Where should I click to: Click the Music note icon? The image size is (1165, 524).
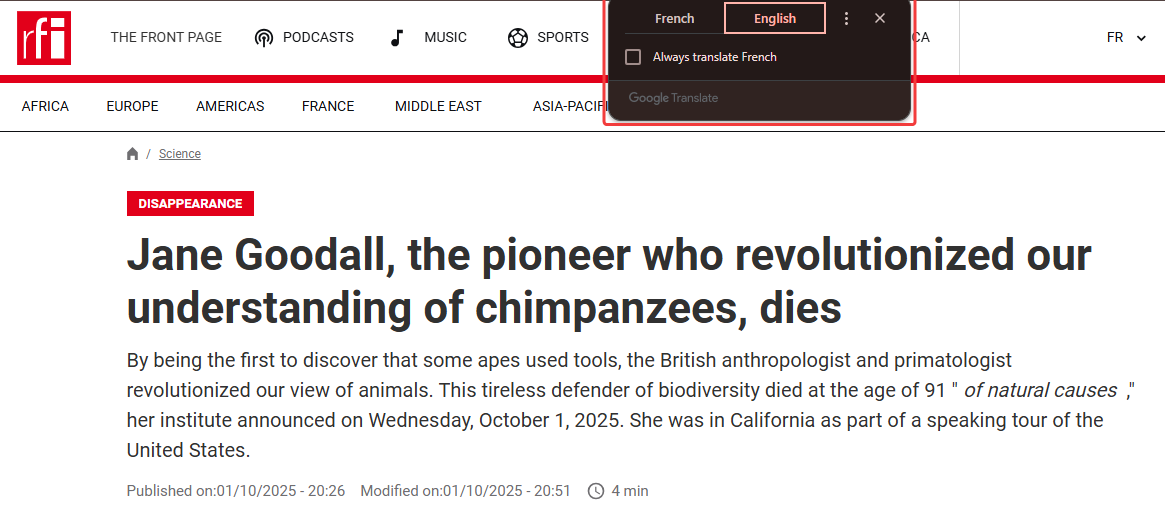[x=397, y=38]
